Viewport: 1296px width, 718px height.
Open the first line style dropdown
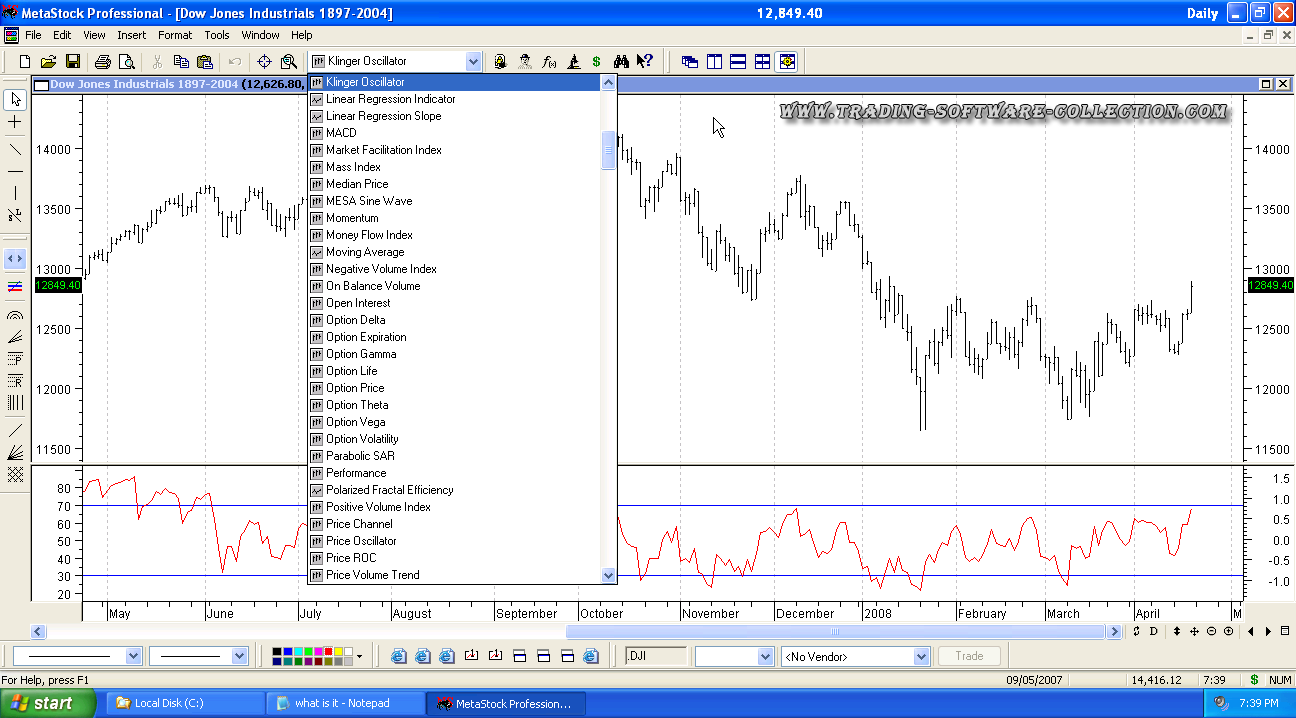pos(134,657)
